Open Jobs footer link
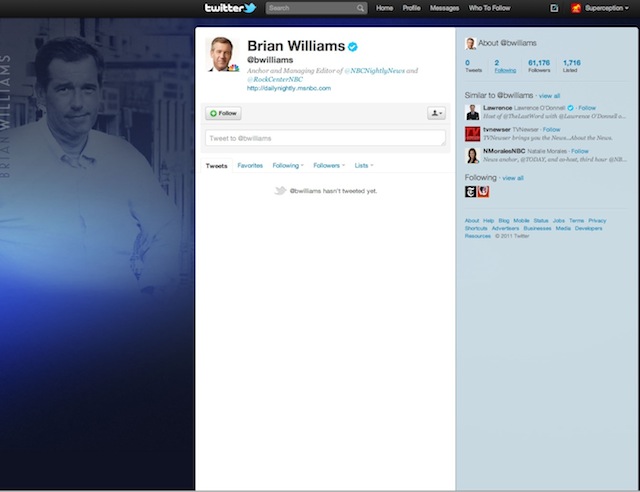 559,220
